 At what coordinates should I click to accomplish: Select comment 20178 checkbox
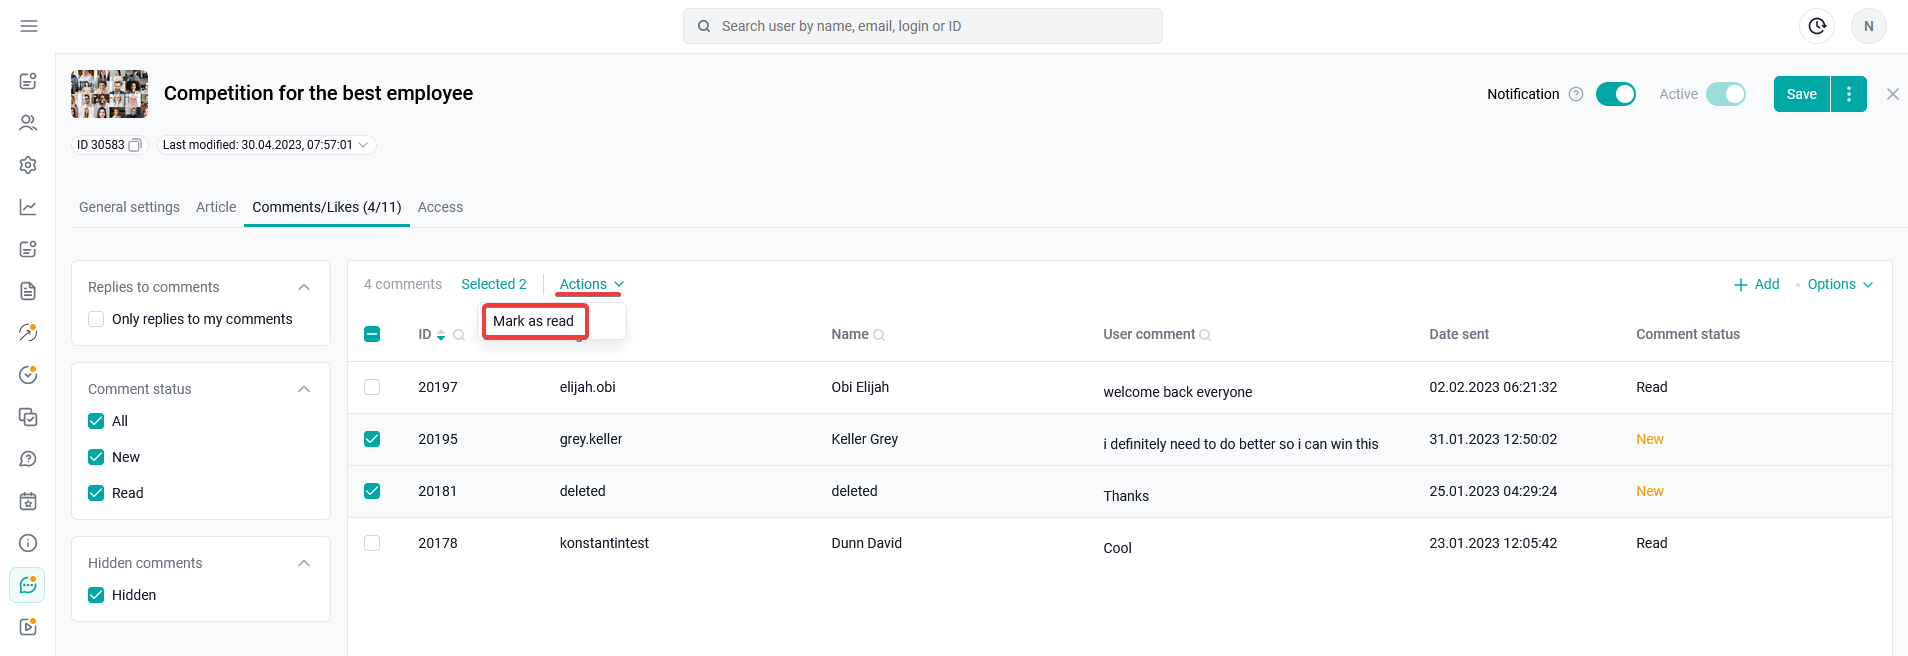pos(372,543)
